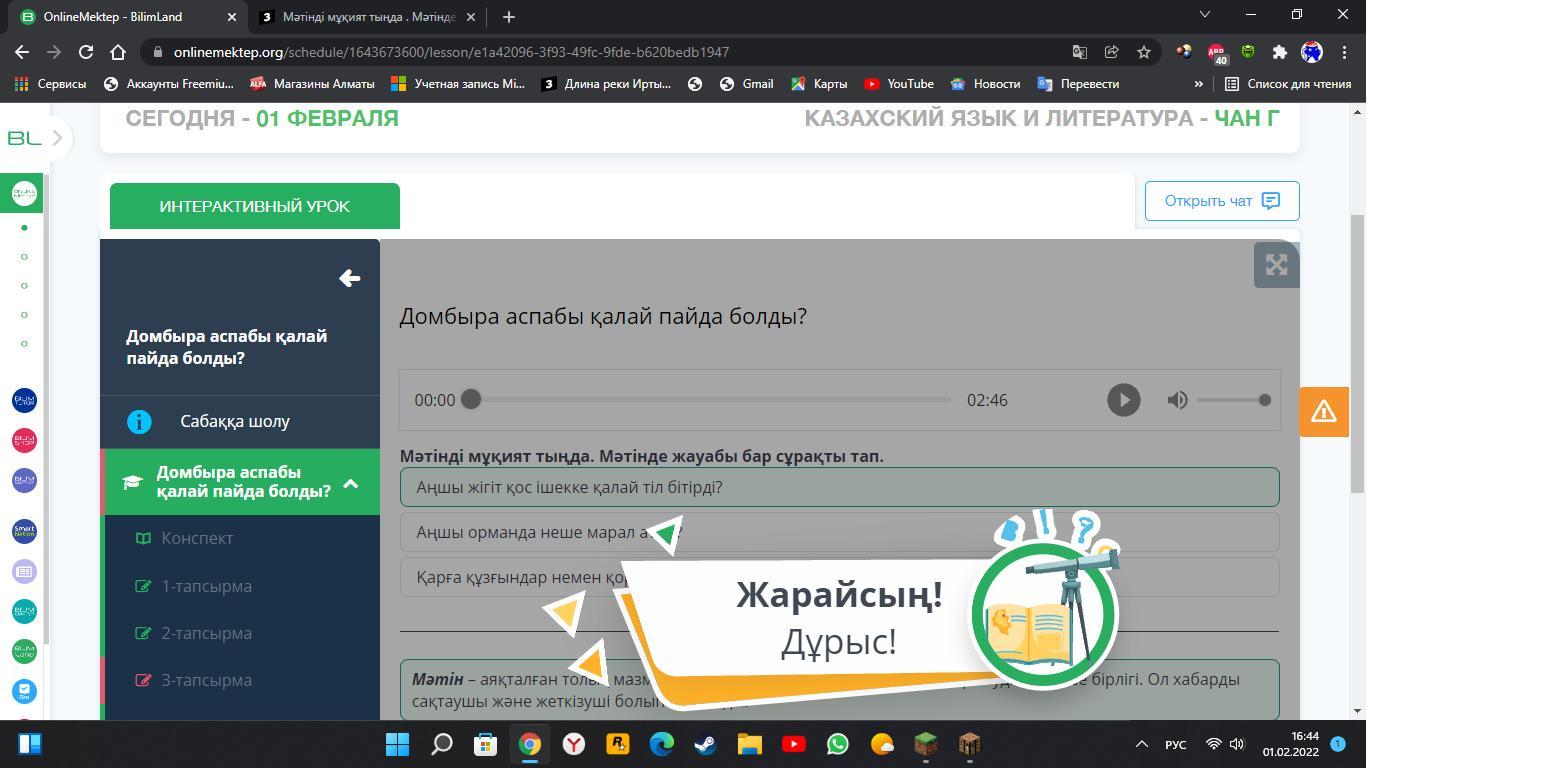Switch to the ИНТЕРАКТИВНЫЙ УРОК tab
The image size is (1550, 768).
click(254, 206)
